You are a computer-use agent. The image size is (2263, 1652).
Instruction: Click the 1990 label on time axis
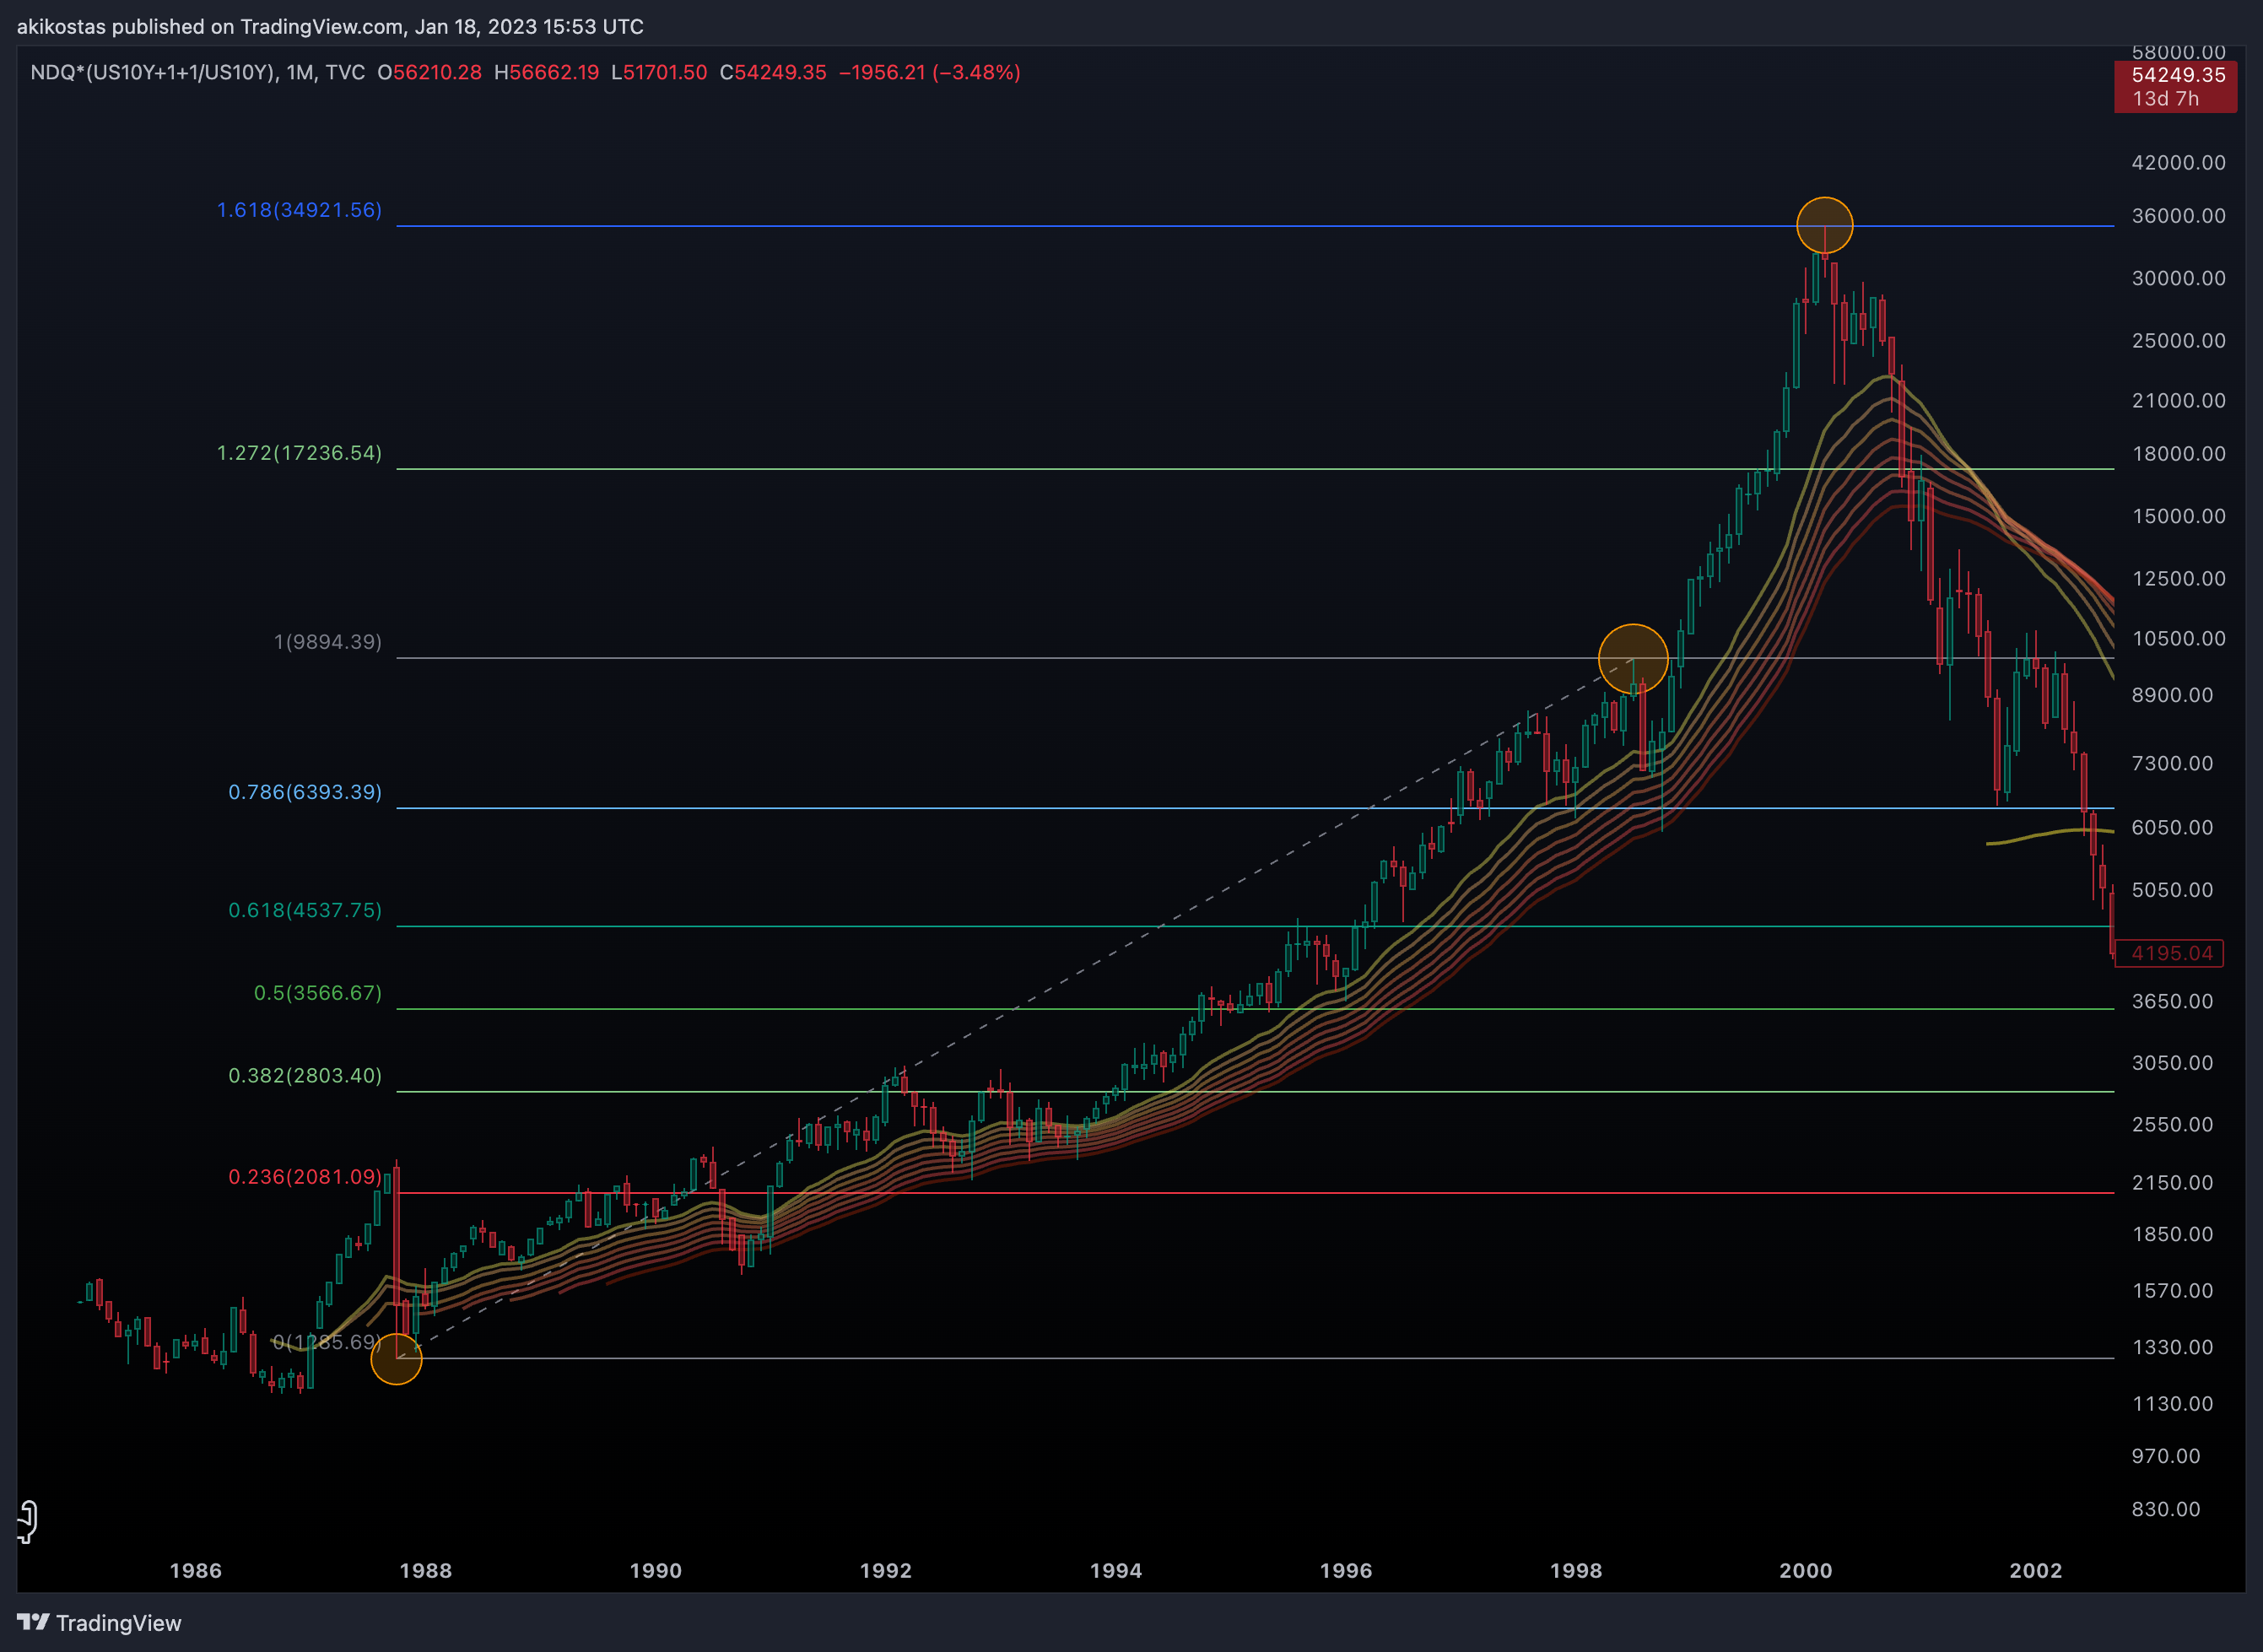(x=655, y=1570)
